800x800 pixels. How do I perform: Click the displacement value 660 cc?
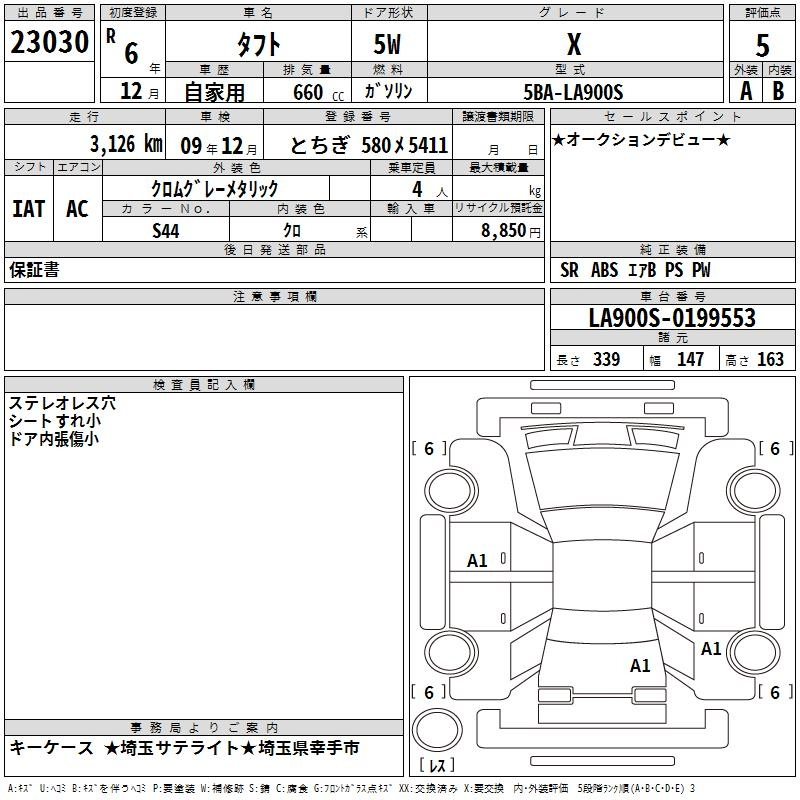click(x=318, y=93)
